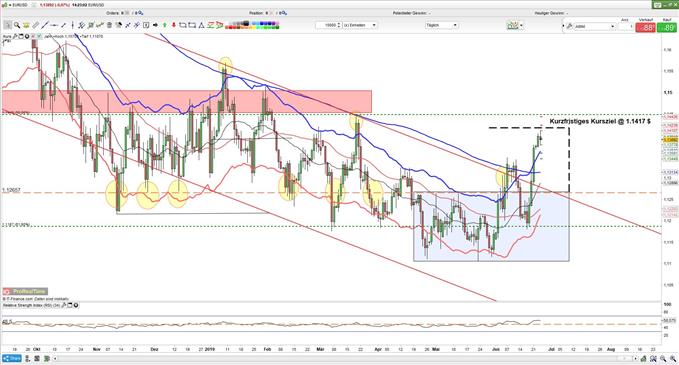Select the ruler measurement tool
The height and width of the screenshot is (365, 679).
[x=36, y=25]
